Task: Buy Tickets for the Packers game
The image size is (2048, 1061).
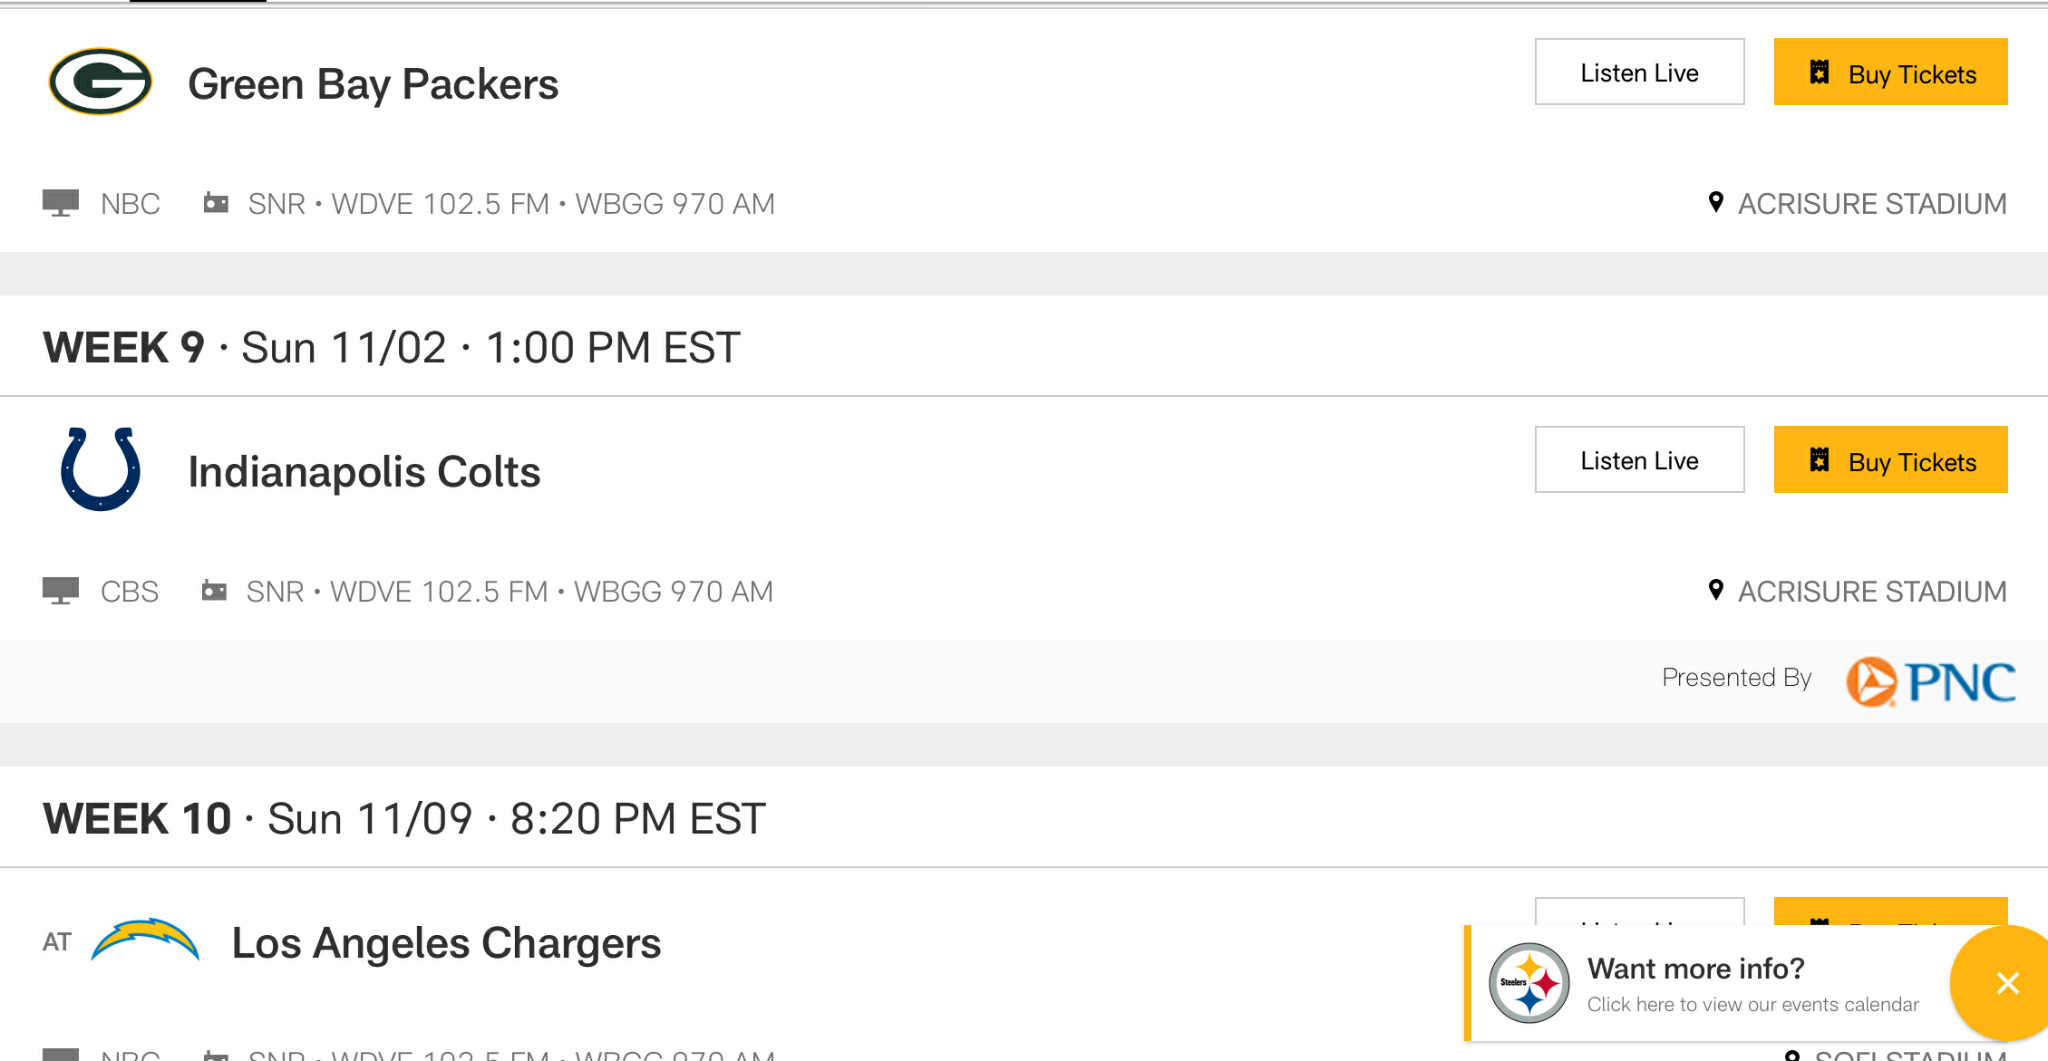Action: (x=1890, y=72)
